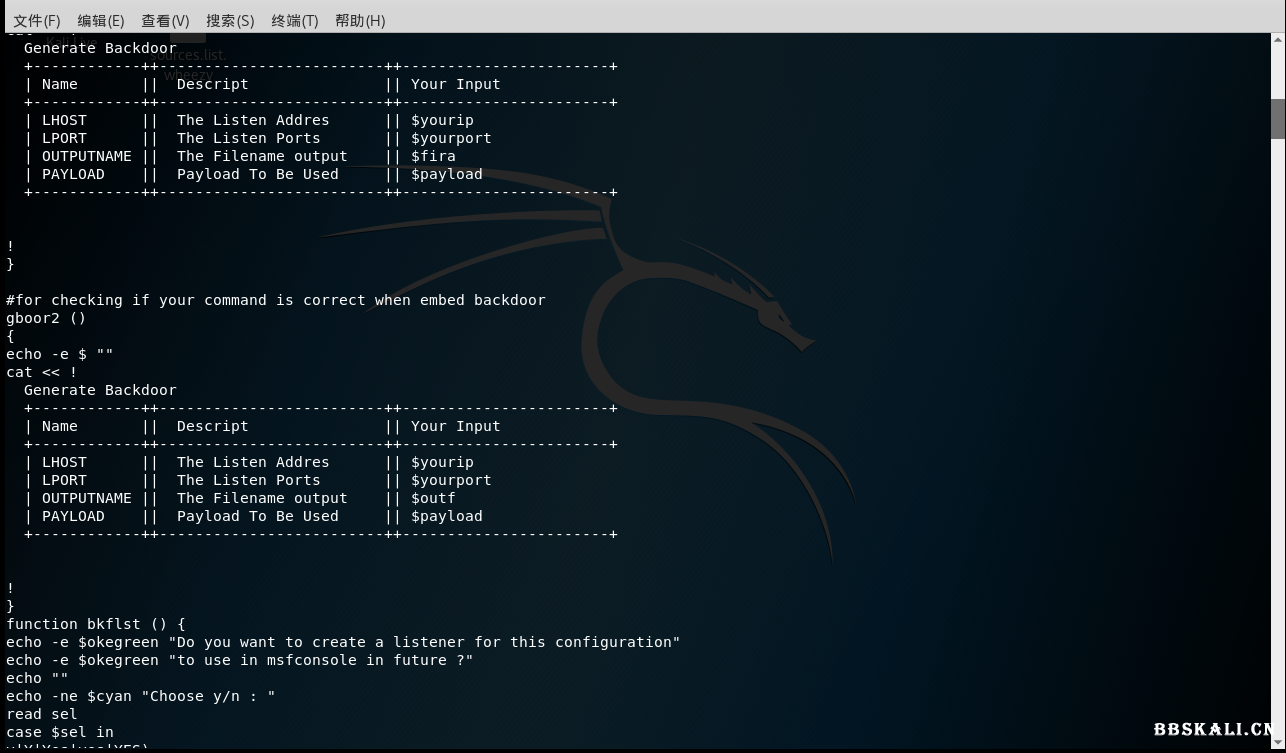
Task: Open the 帮助(H) help menu
Action: pyautogui.click(x=360, y=20)
